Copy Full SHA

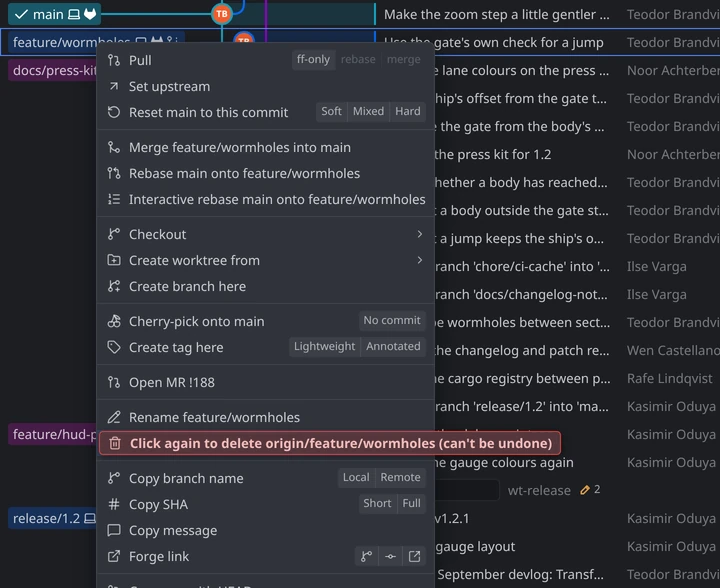pos(411,504)
